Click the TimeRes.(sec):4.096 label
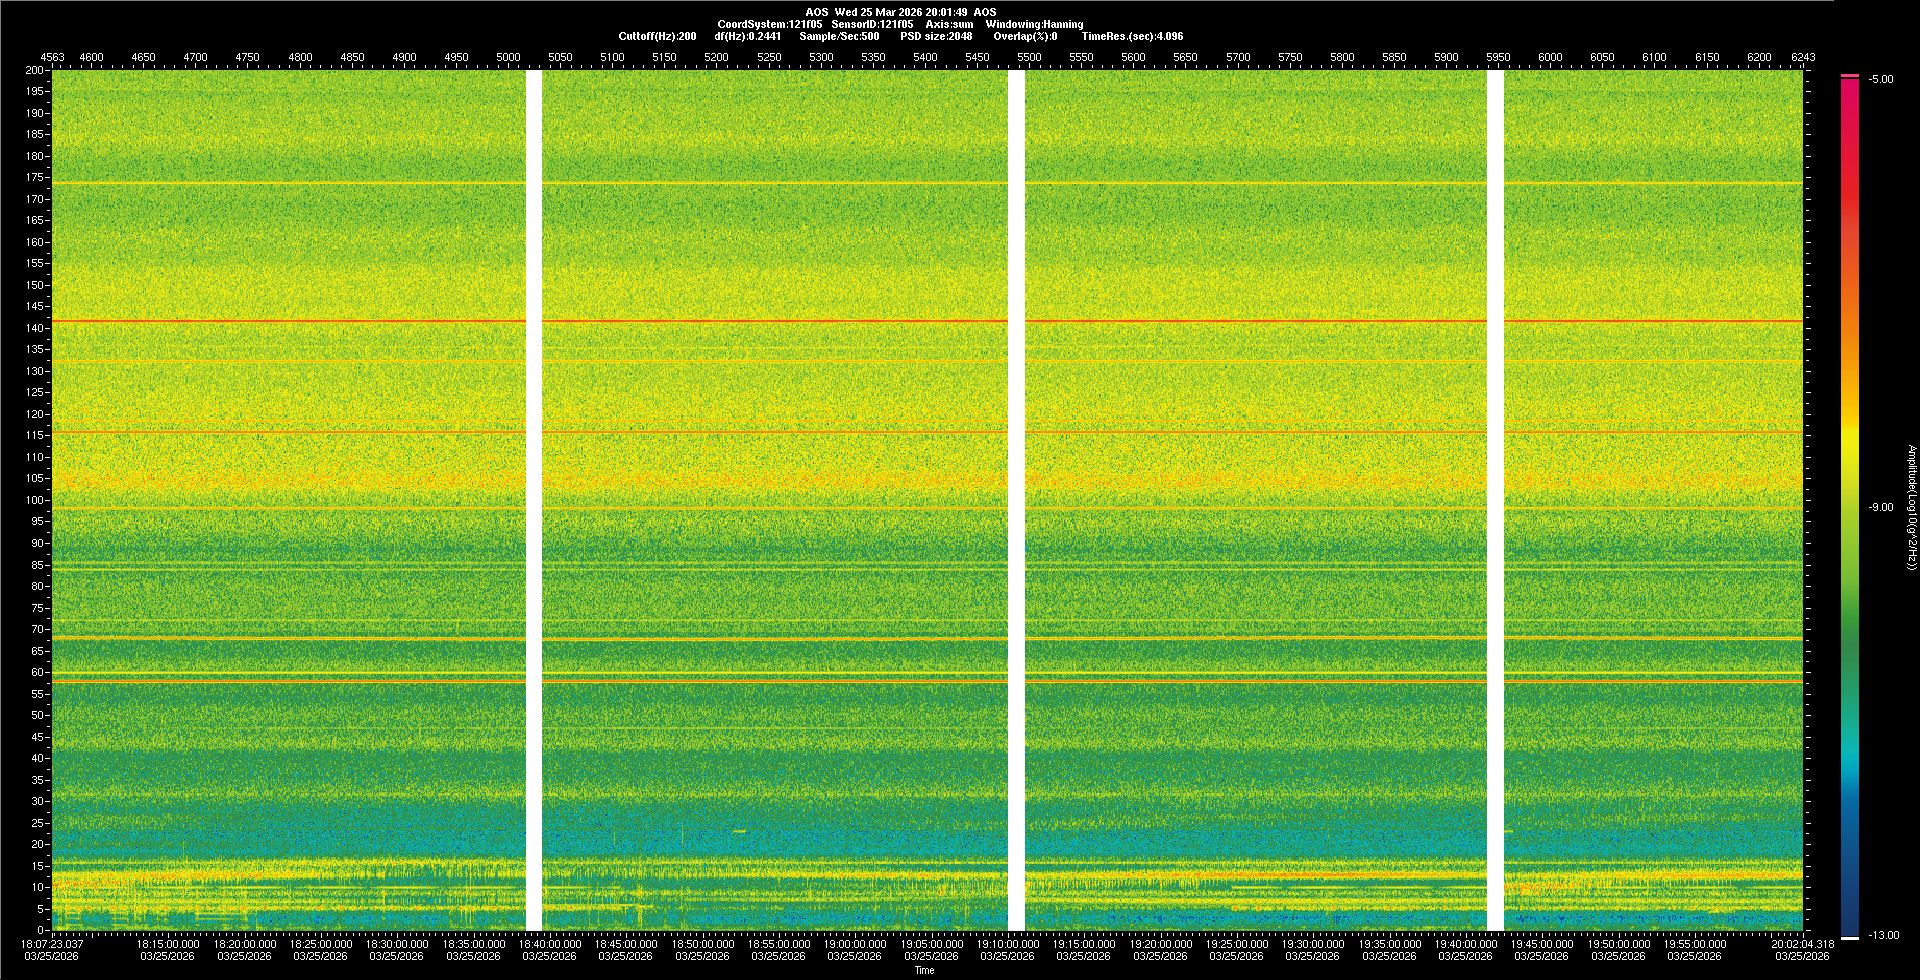Image resolution: width=1920 pixels, height=980 pixels. [x=1132, y=36]
